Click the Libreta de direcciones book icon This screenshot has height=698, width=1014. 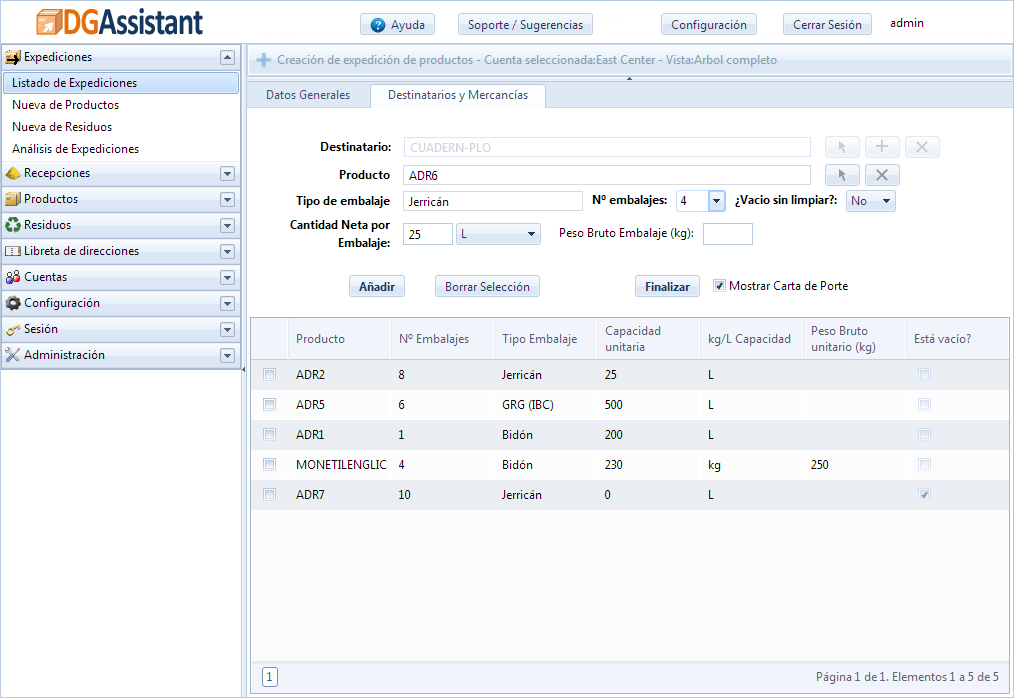point(13,251)
